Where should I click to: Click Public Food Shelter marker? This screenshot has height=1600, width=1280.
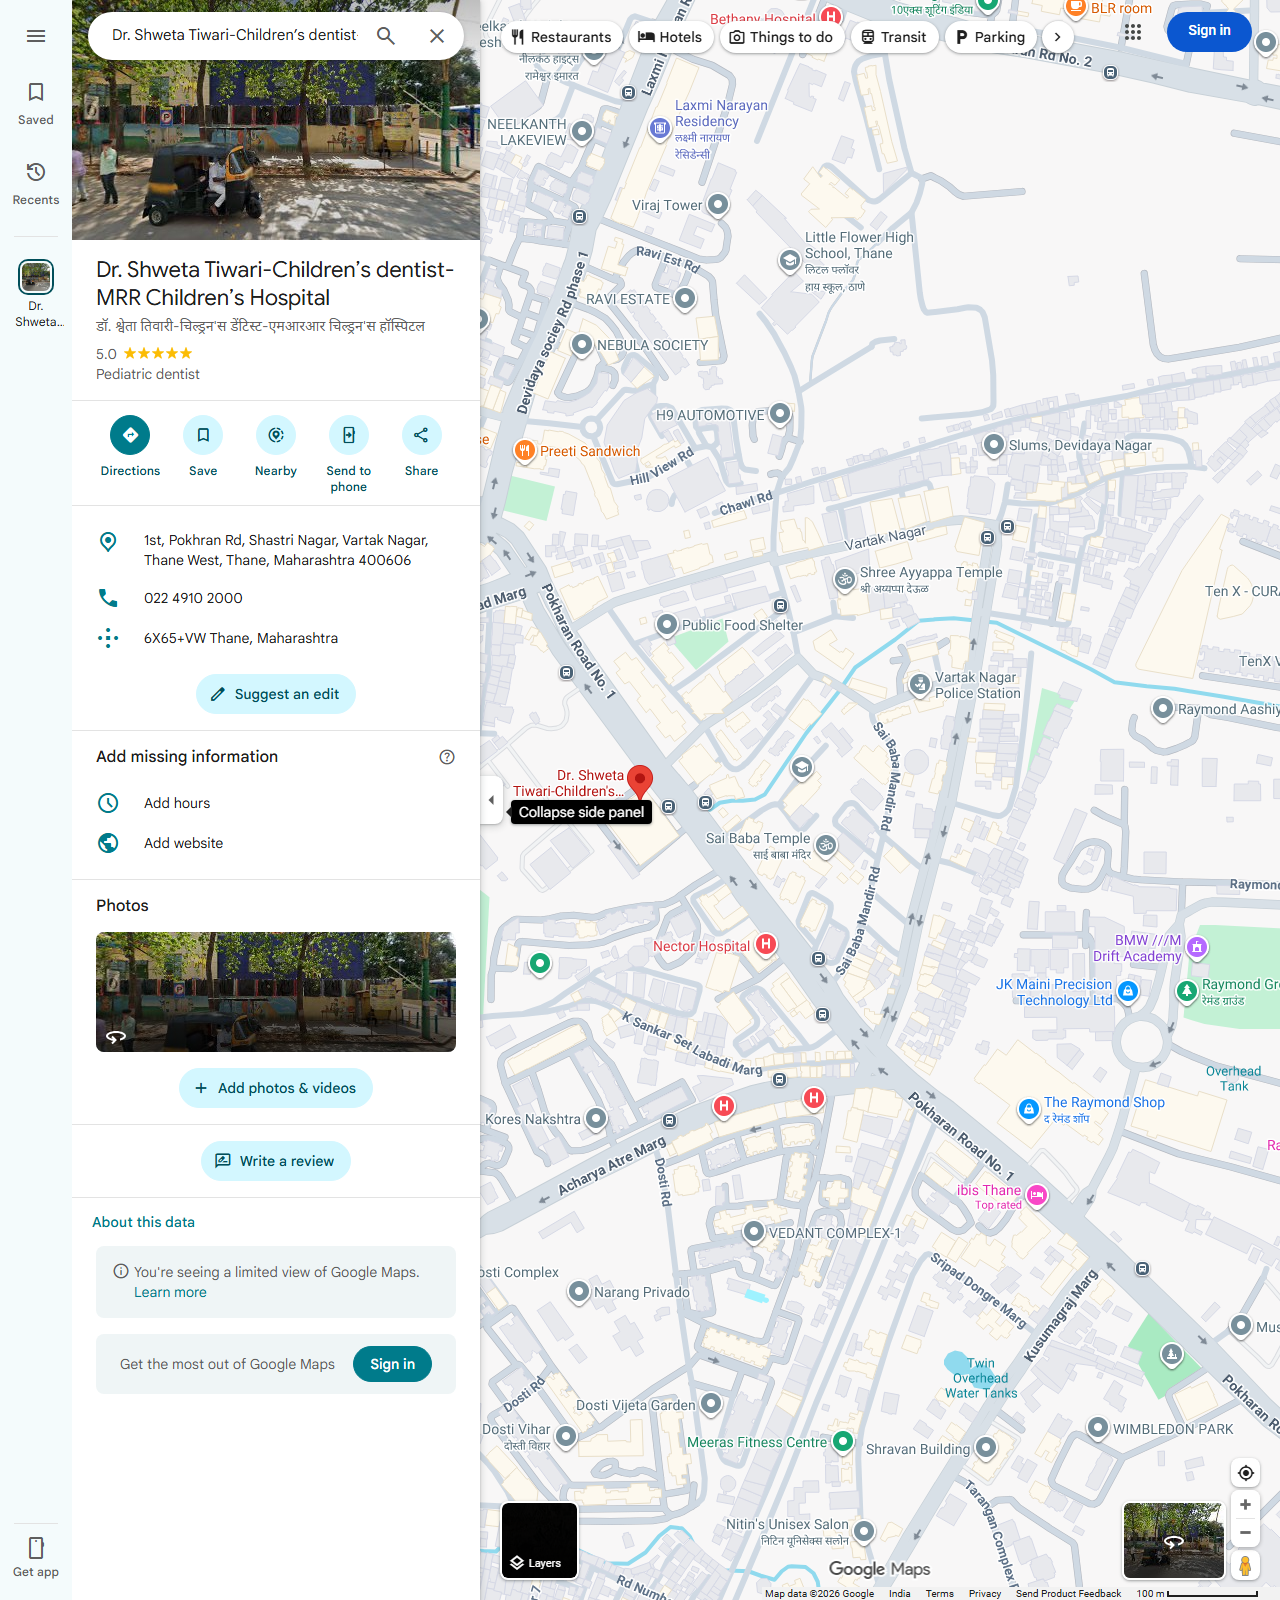tap(667, 625)
